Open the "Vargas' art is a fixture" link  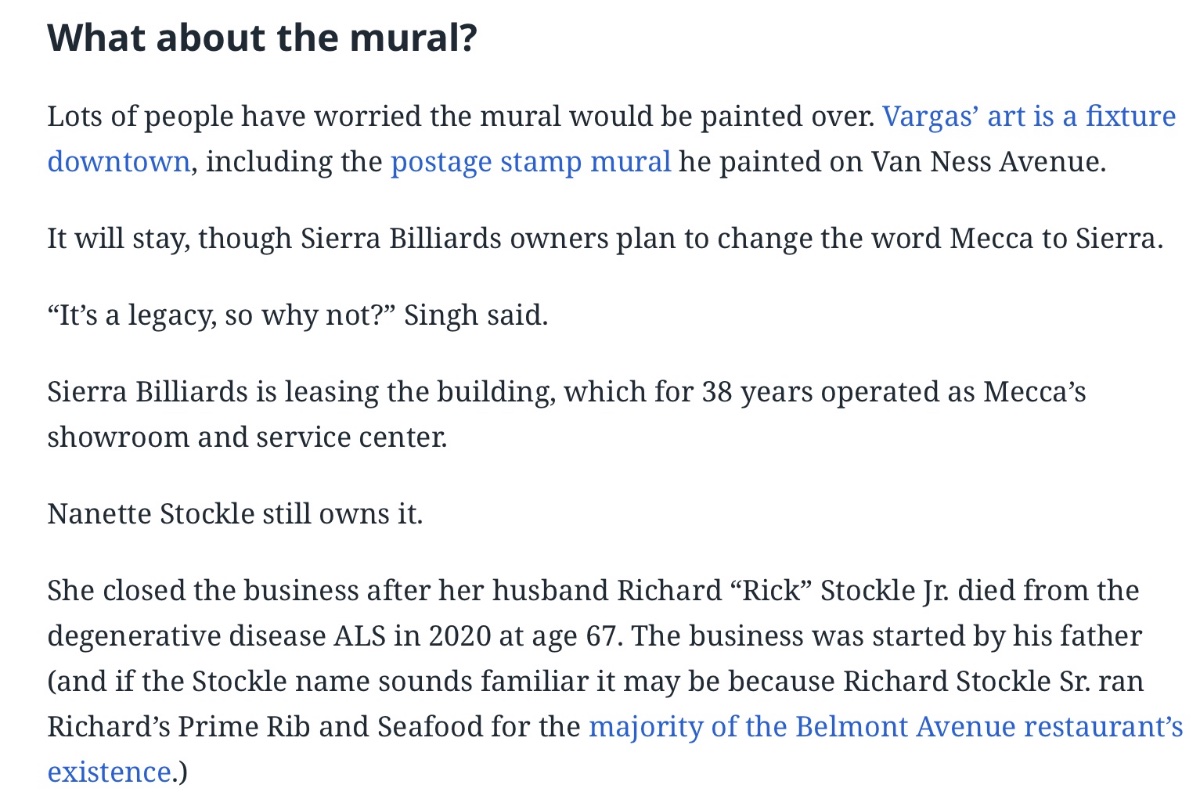tap(1029, 117)
